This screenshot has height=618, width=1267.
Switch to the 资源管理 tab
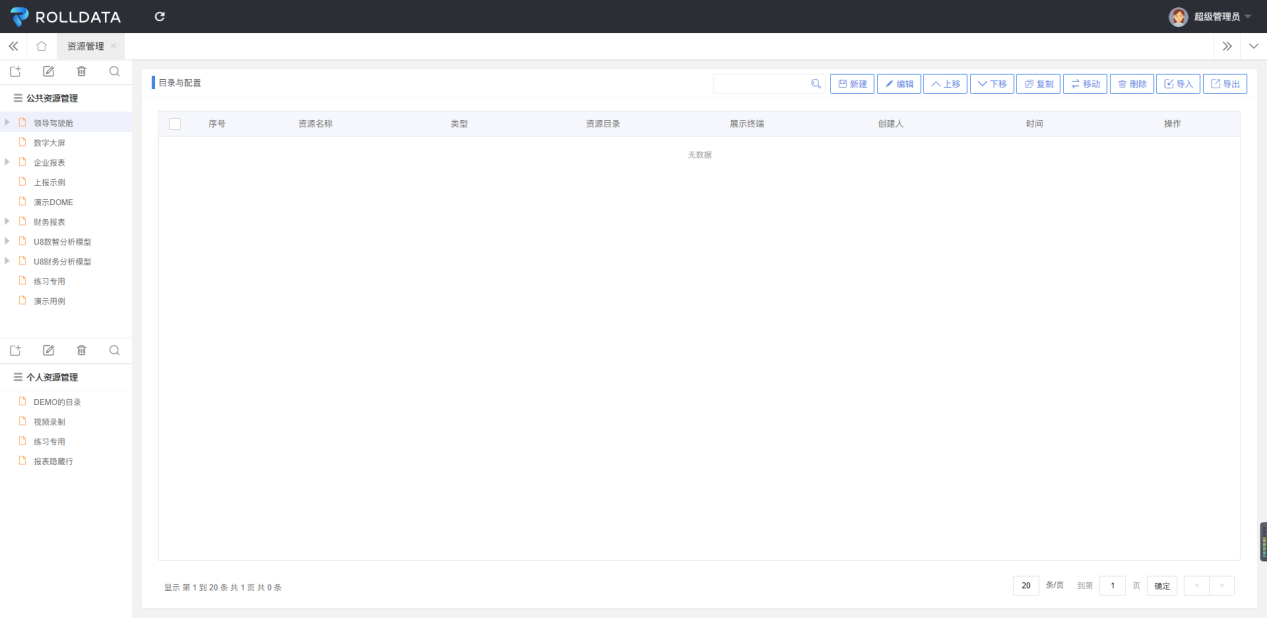click(x=86, y=46)
